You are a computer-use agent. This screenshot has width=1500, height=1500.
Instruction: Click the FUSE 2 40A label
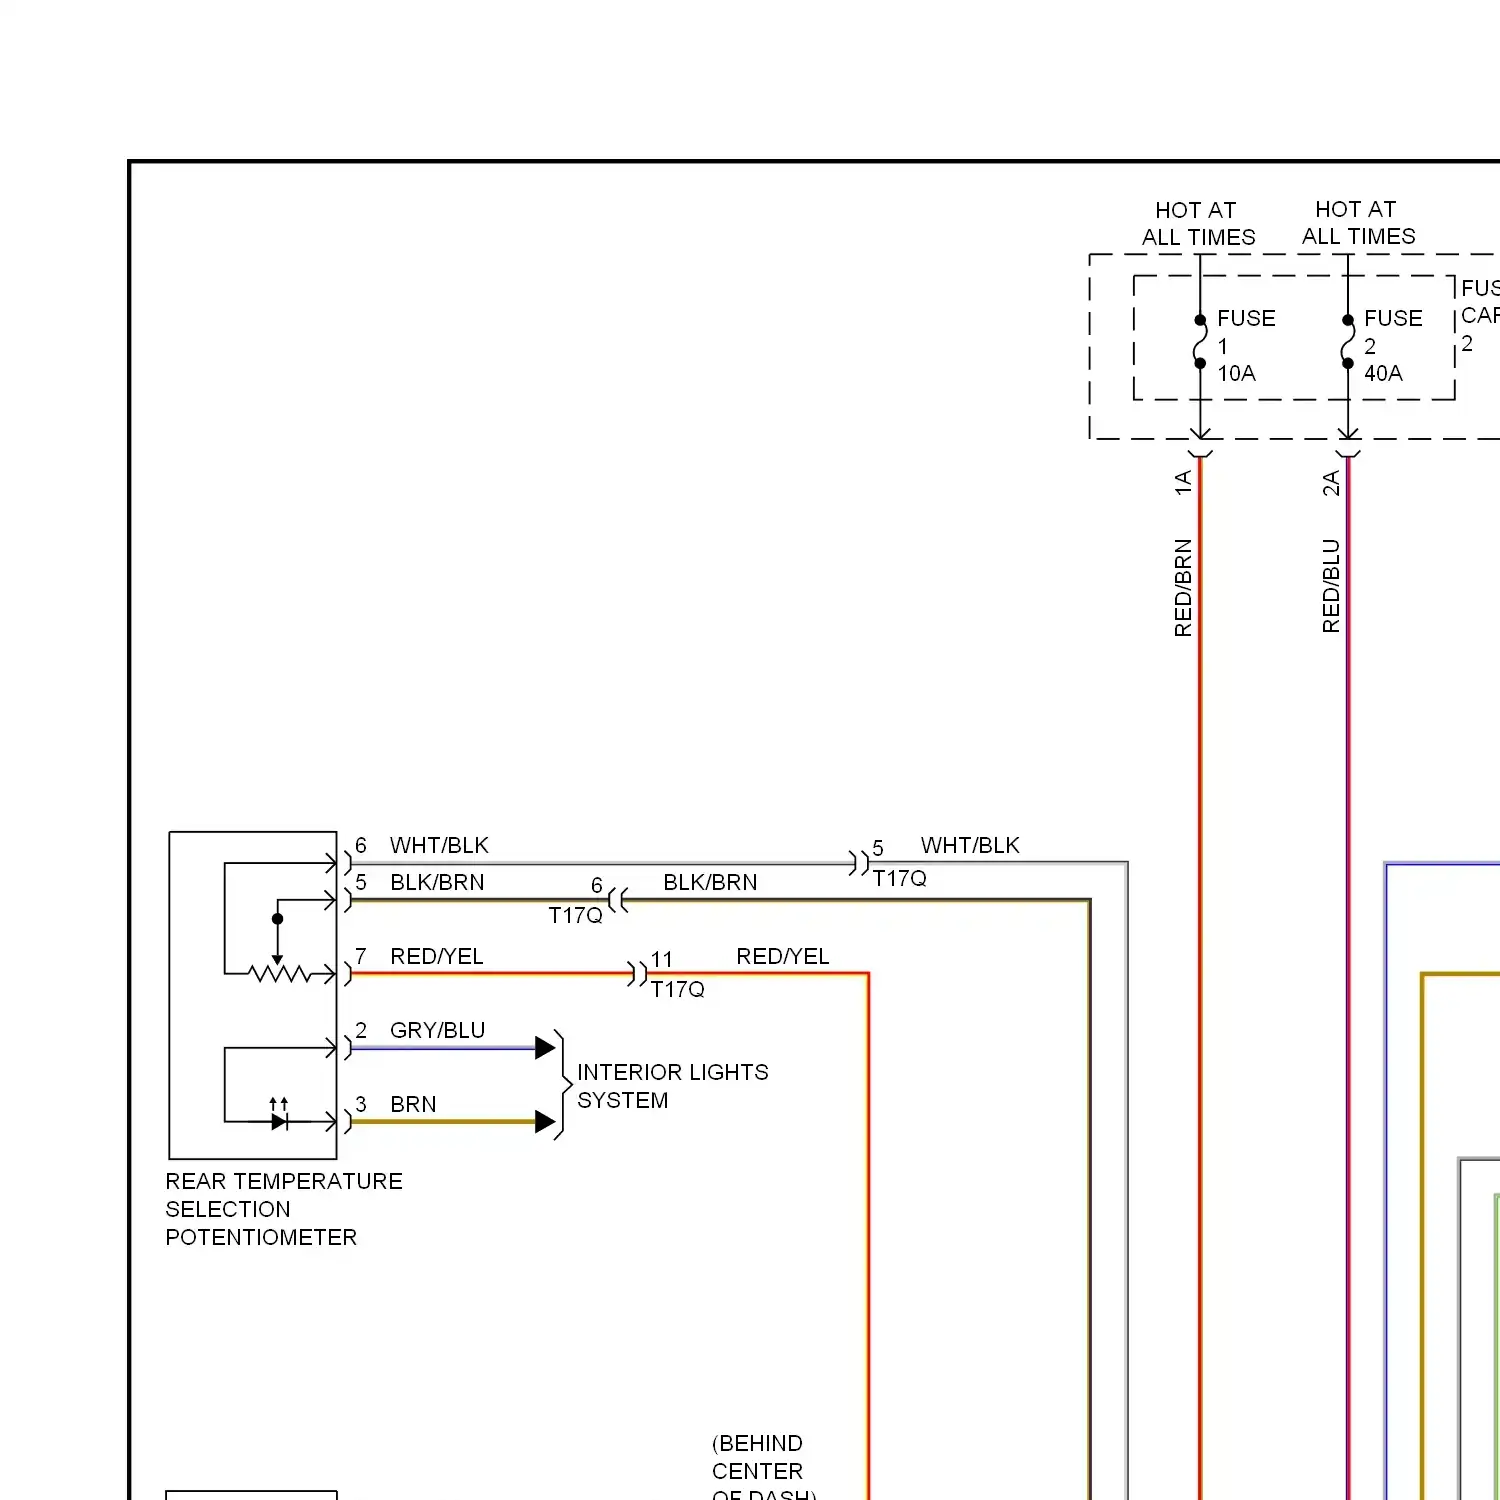tap(1393, 346)
